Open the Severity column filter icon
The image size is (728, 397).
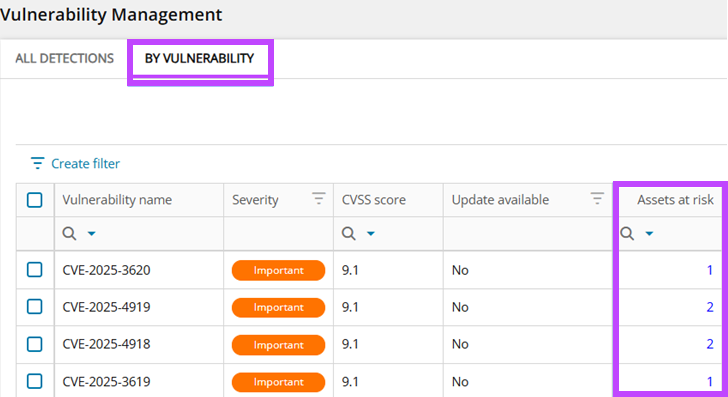tap(318, 199)
